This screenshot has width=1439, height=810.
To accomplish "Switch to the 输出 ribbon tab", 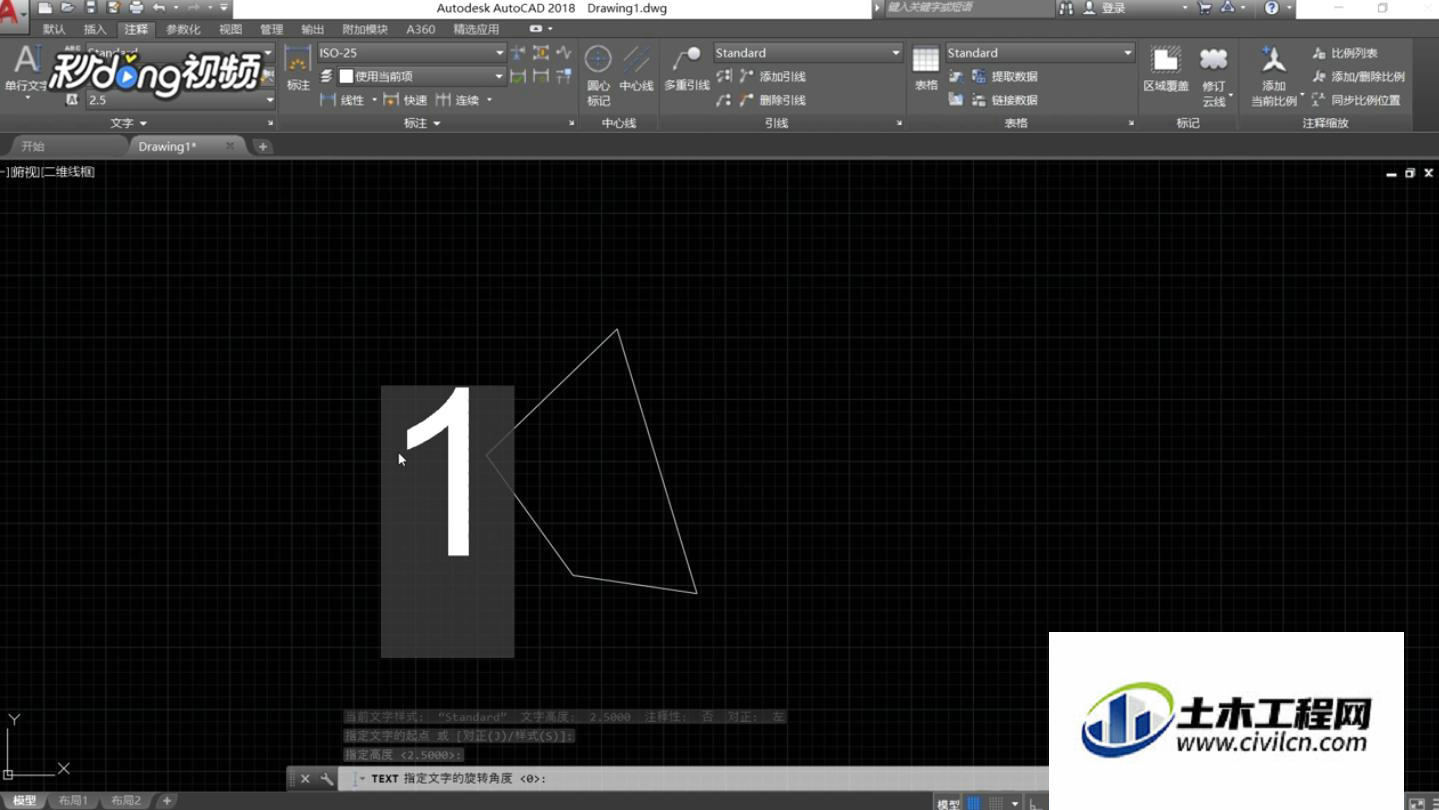I will [313, 30].
